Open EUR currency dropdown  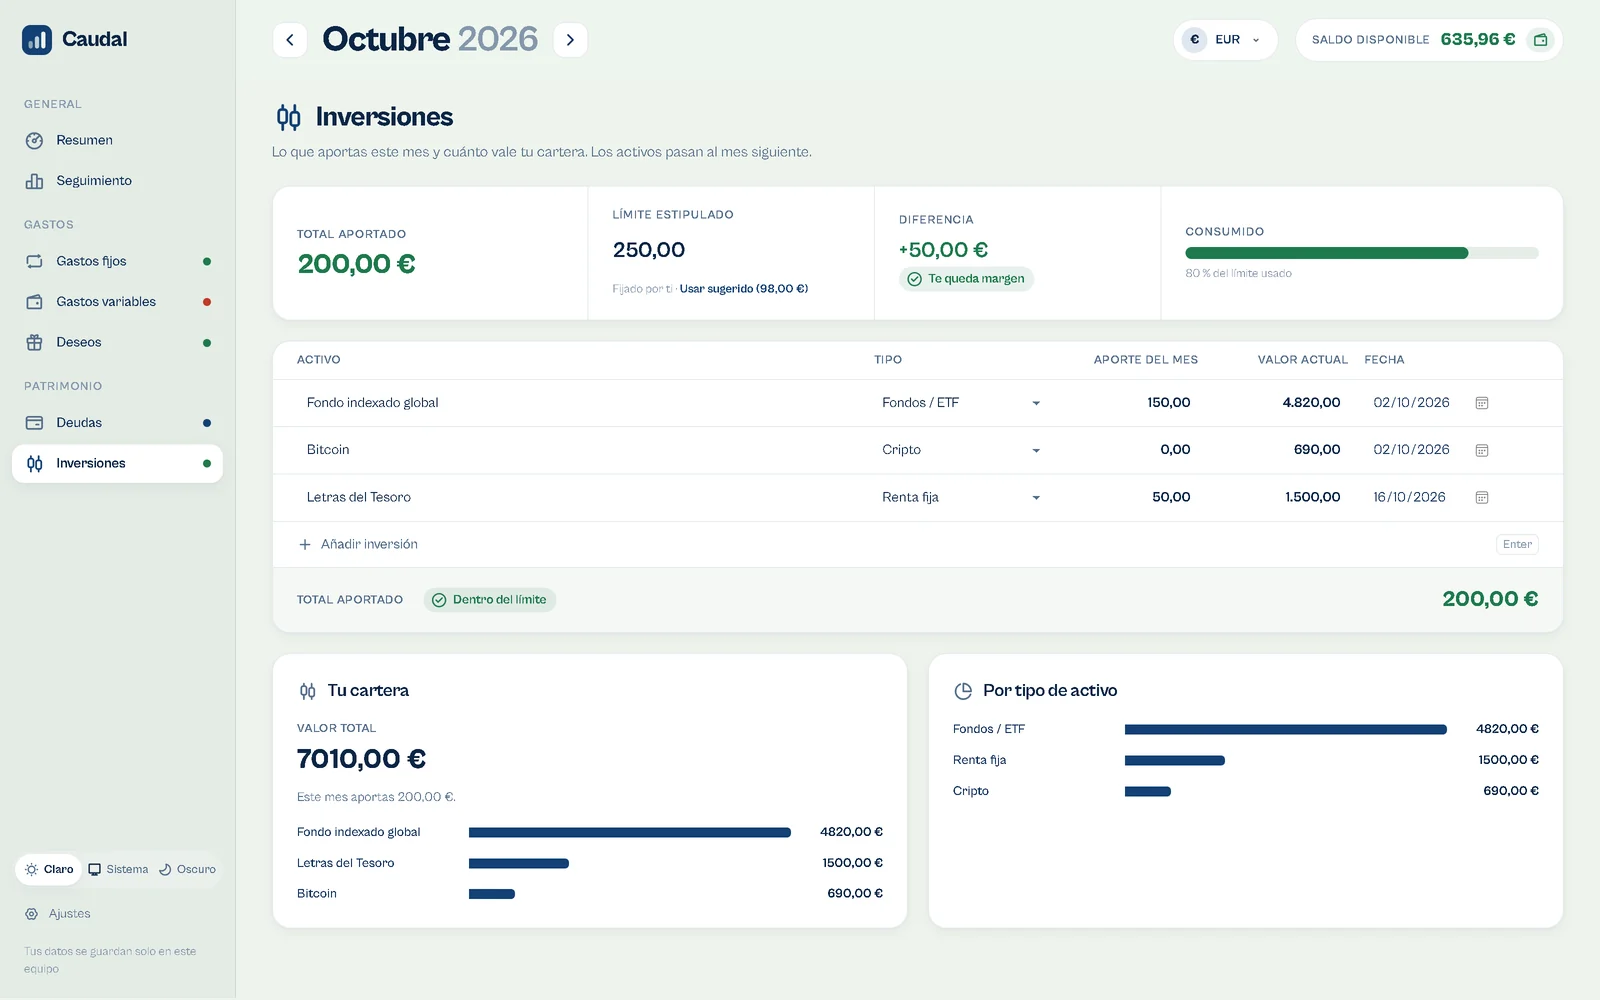click(1225, 40)
